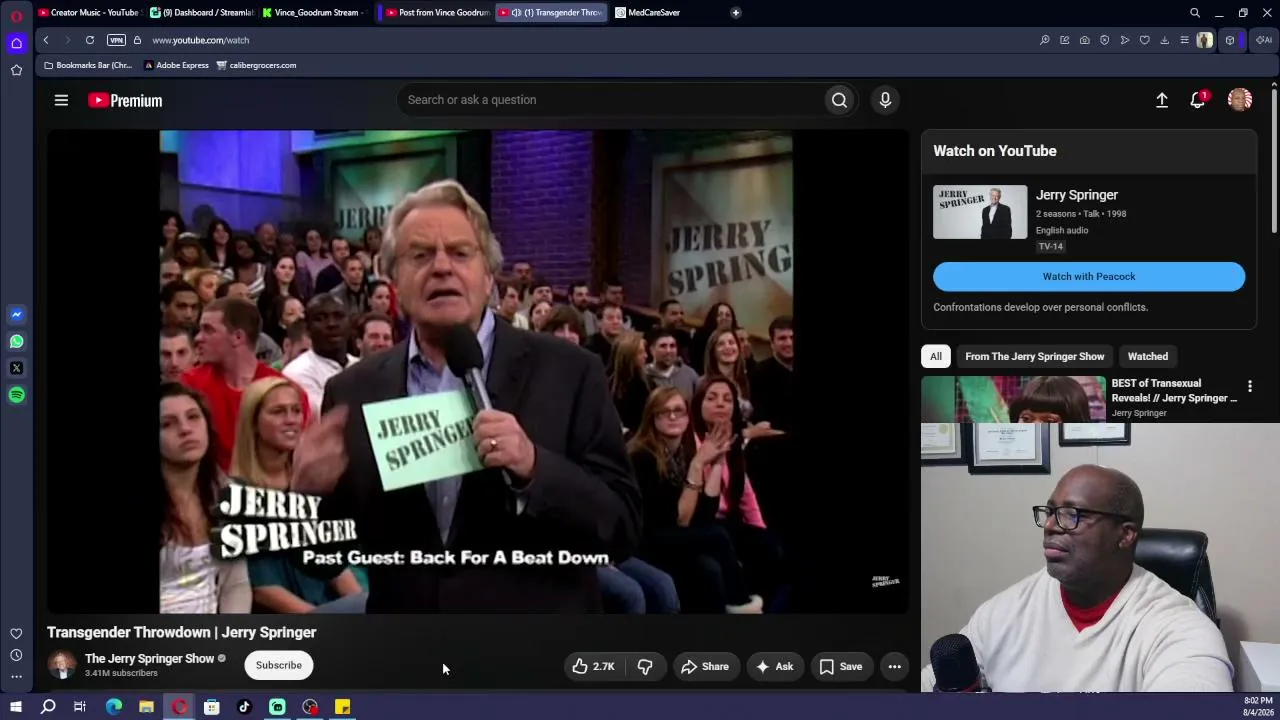
Task: Open the sidebar history clock icon
Action: (16, 655)
